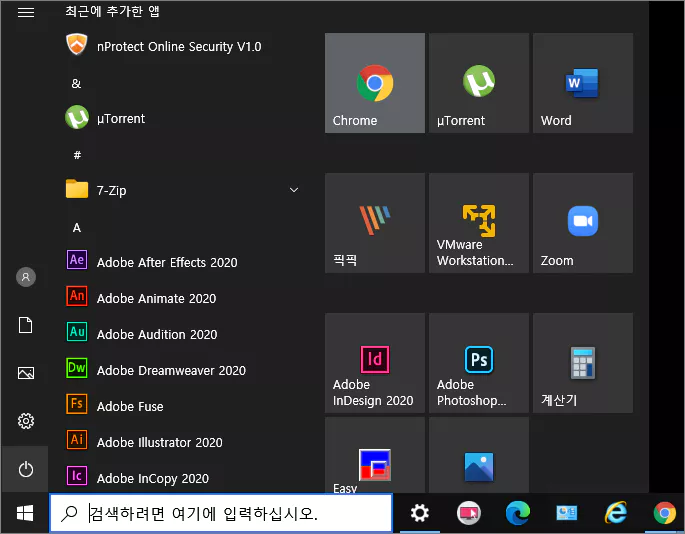685x534 pixels.
Task: Launch nProtect Online Security V1.0 text
Action: point(179,47)
